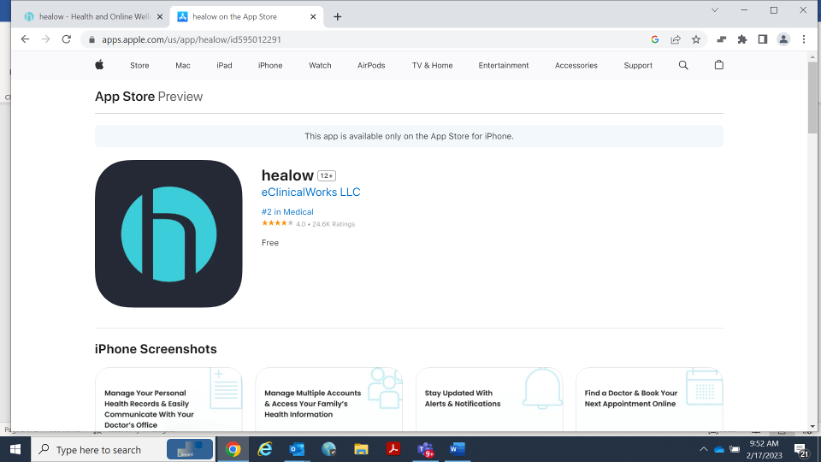The width and height of the screenshot is (822, 462).
Task: Click the 12+ age rating badge
Action: coord(327,176)
